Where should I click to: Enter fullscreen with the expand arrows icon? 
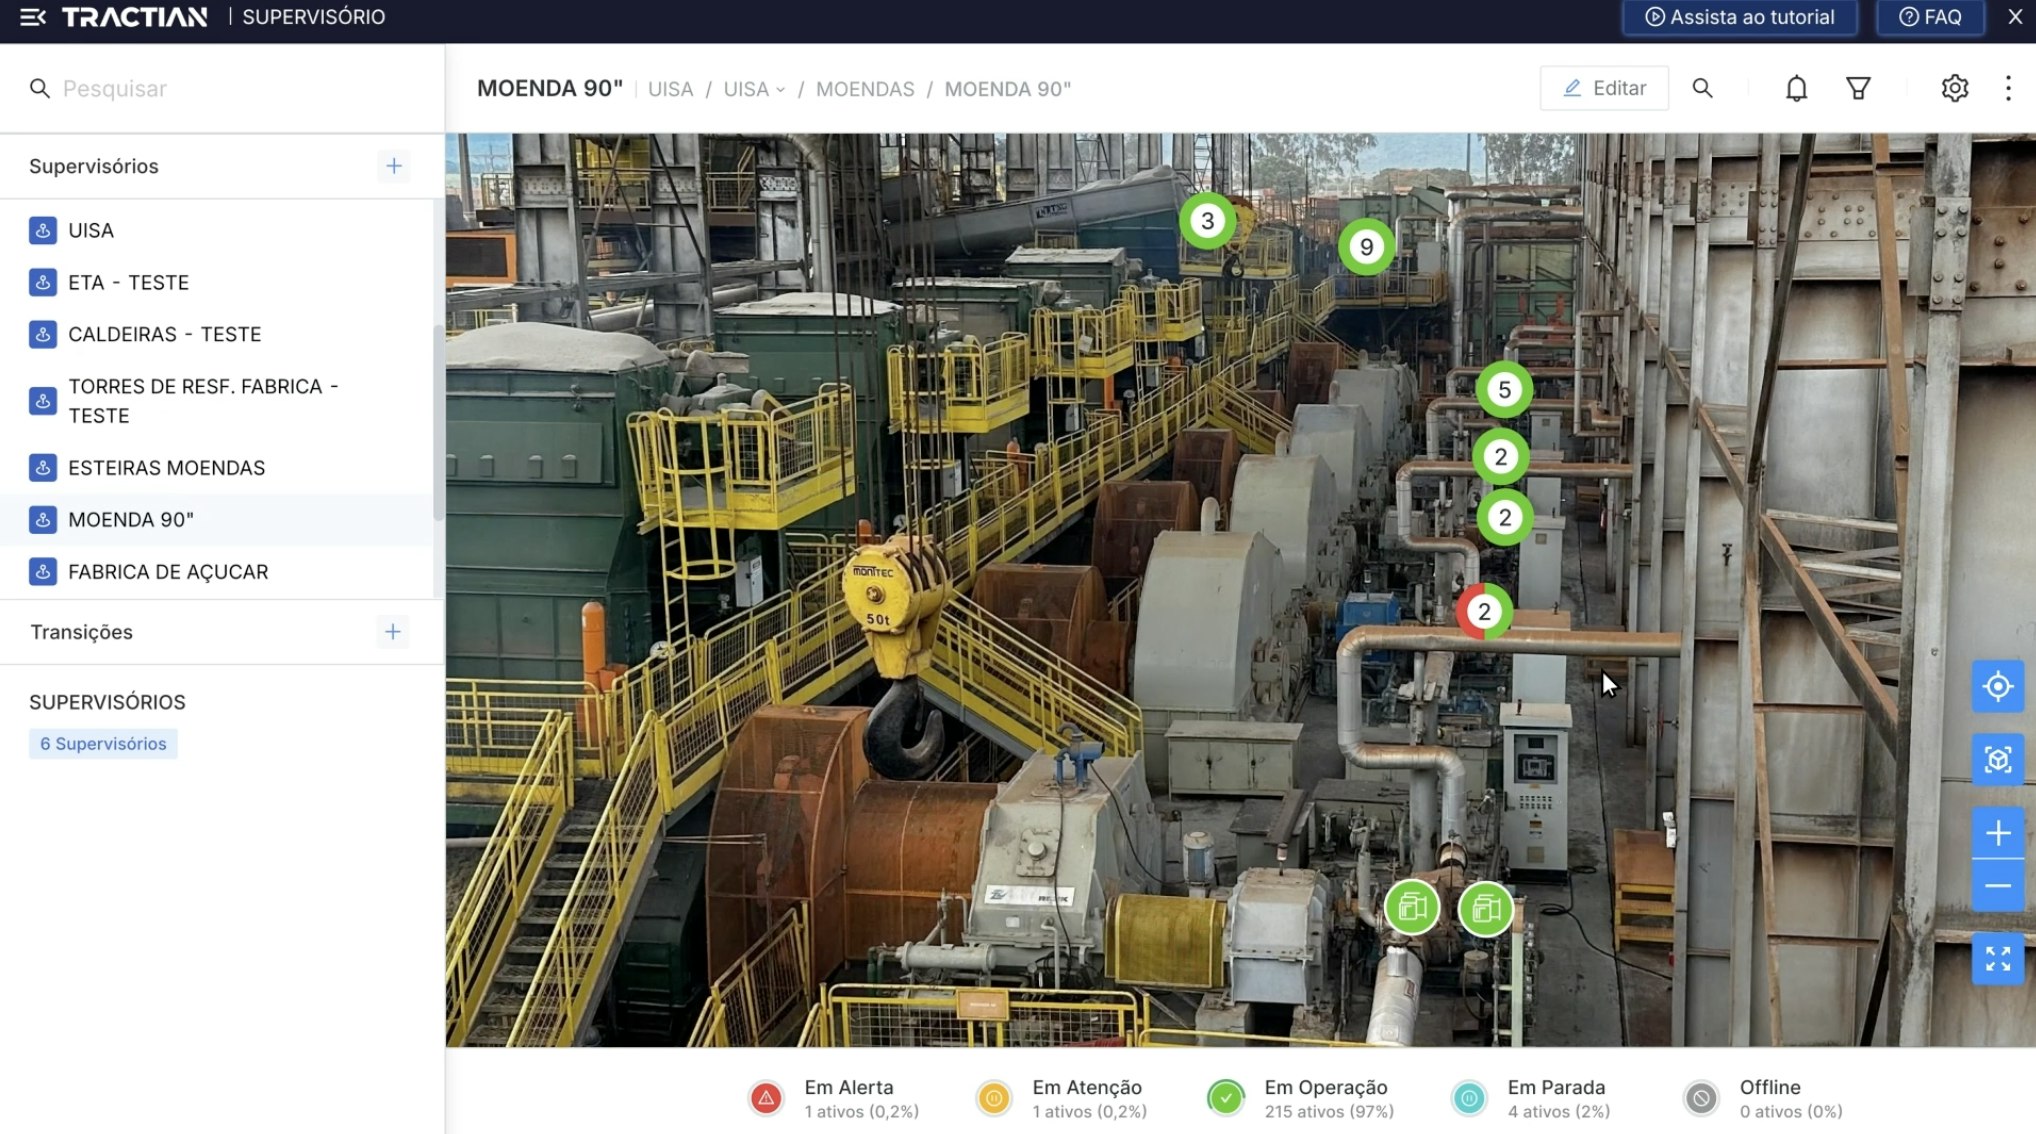1997,960
